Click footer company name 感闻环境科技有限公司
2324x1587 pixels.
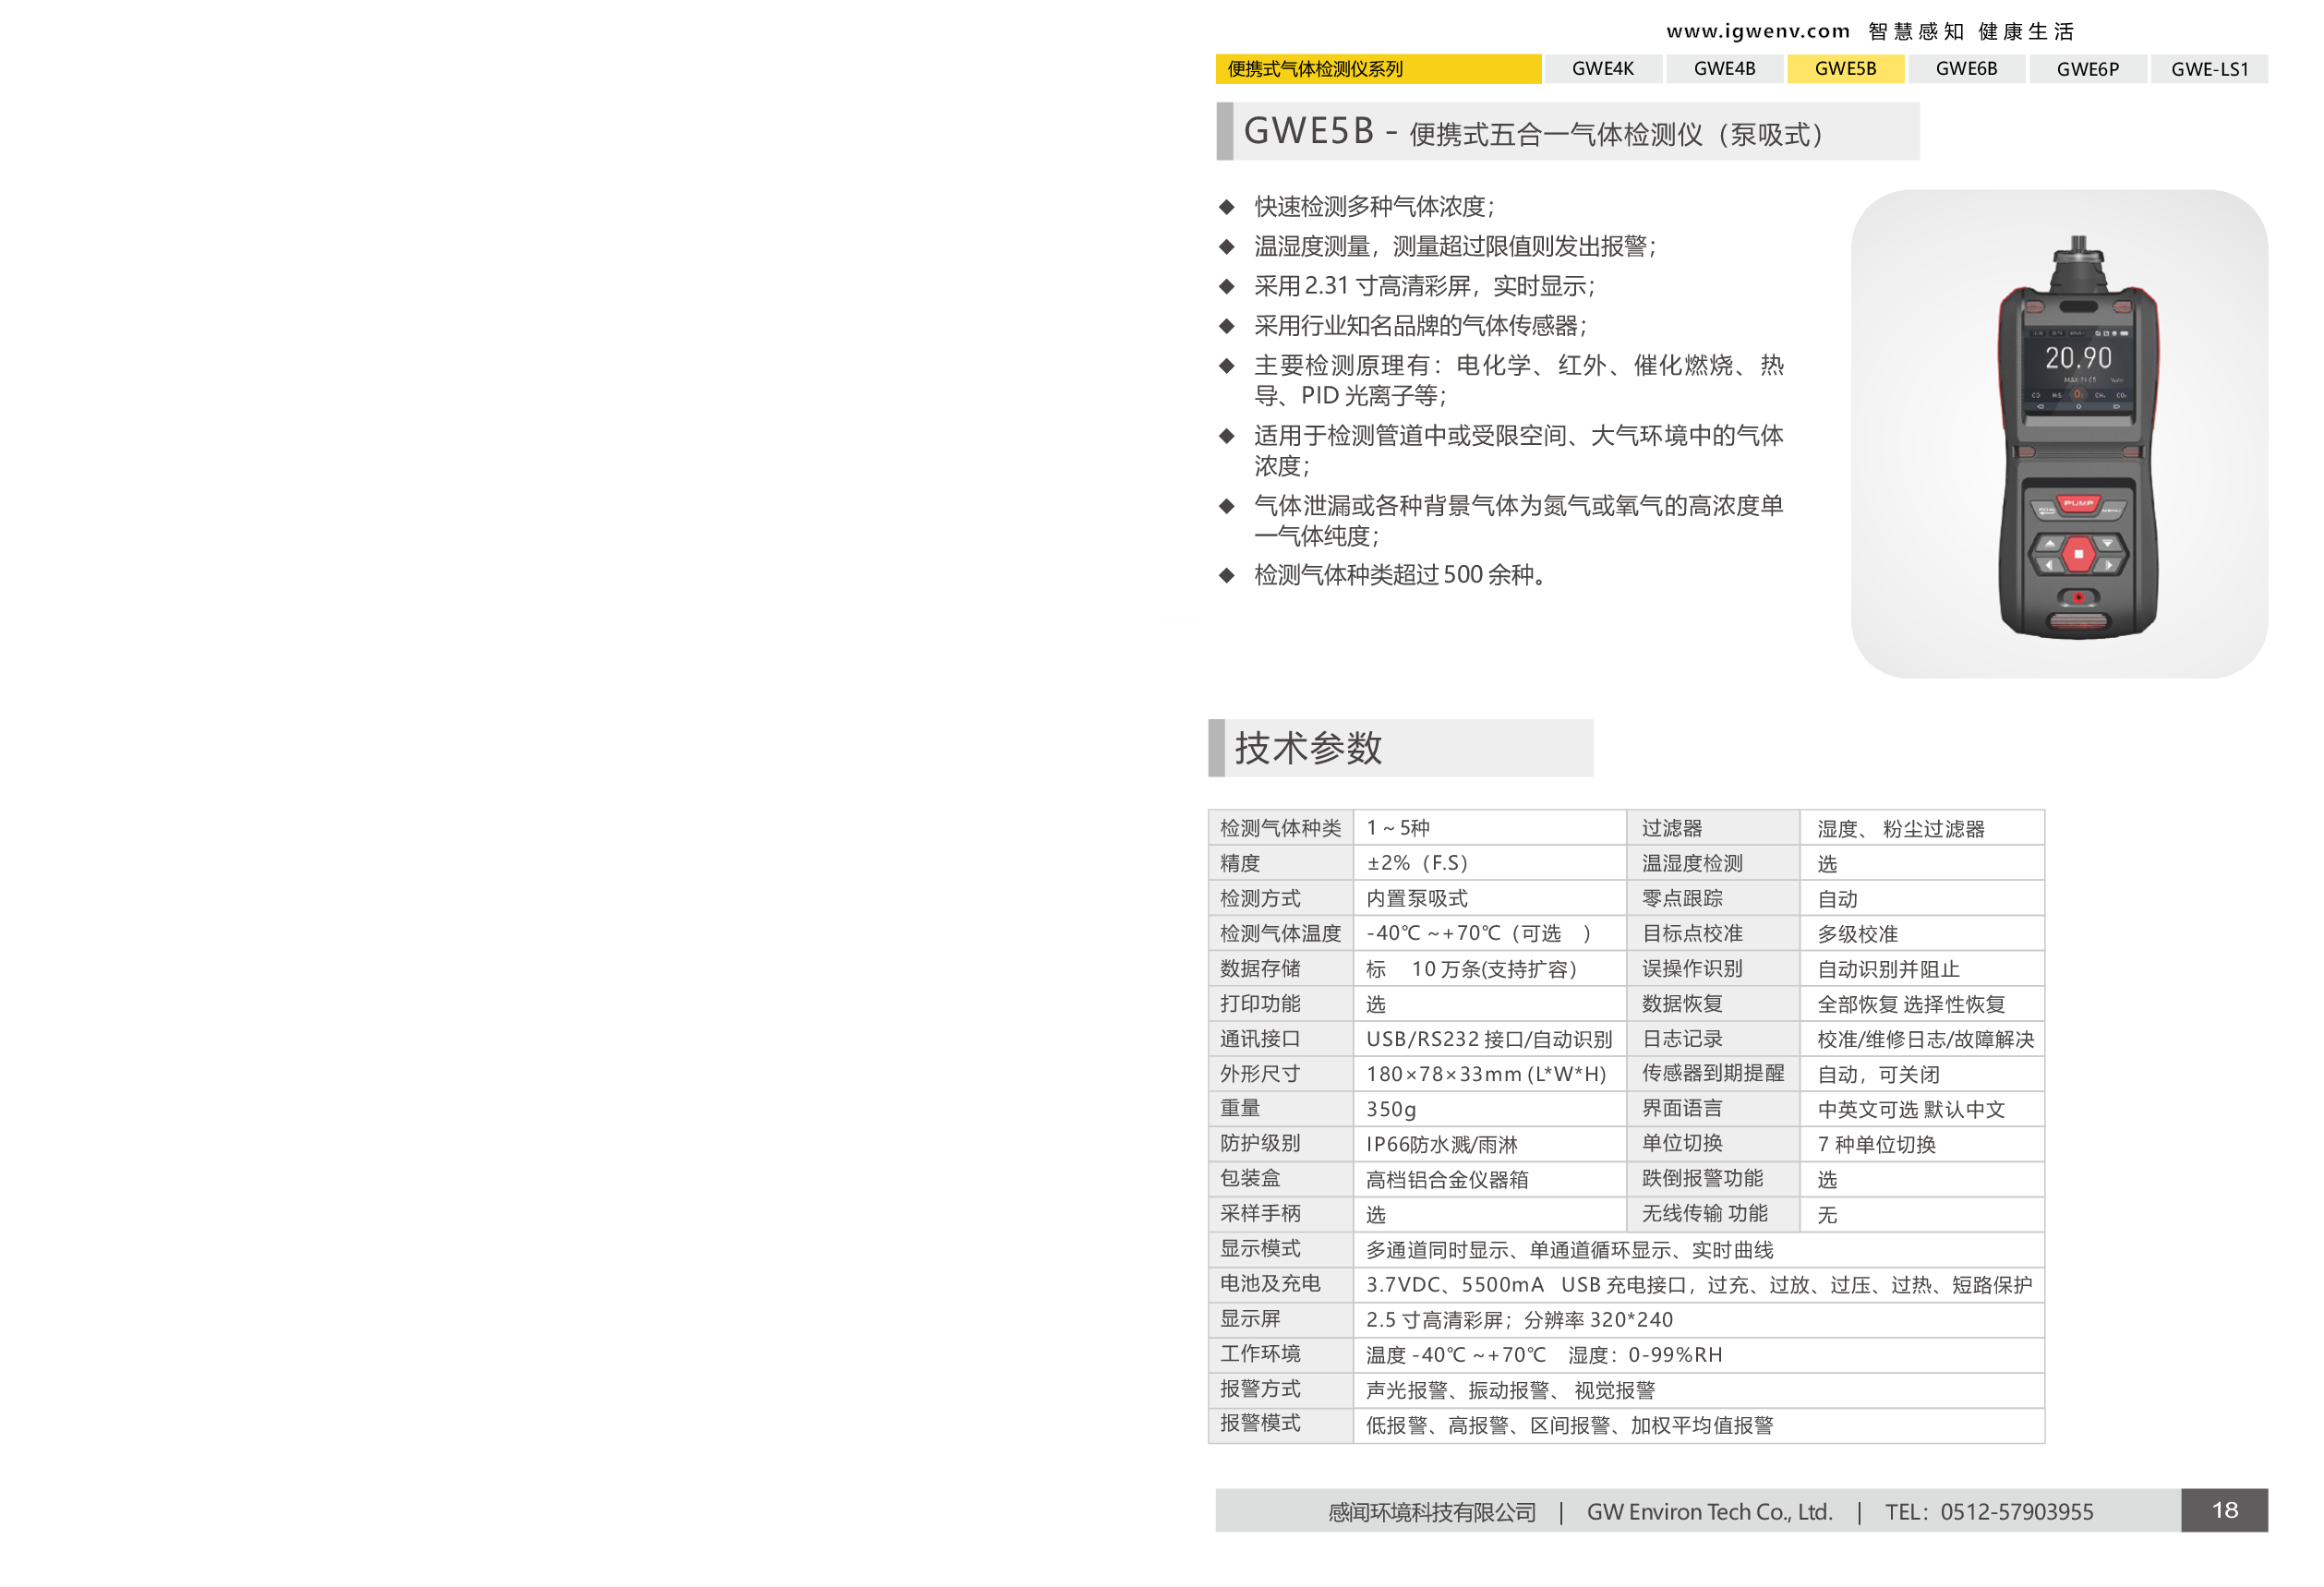[1432, 1512]
